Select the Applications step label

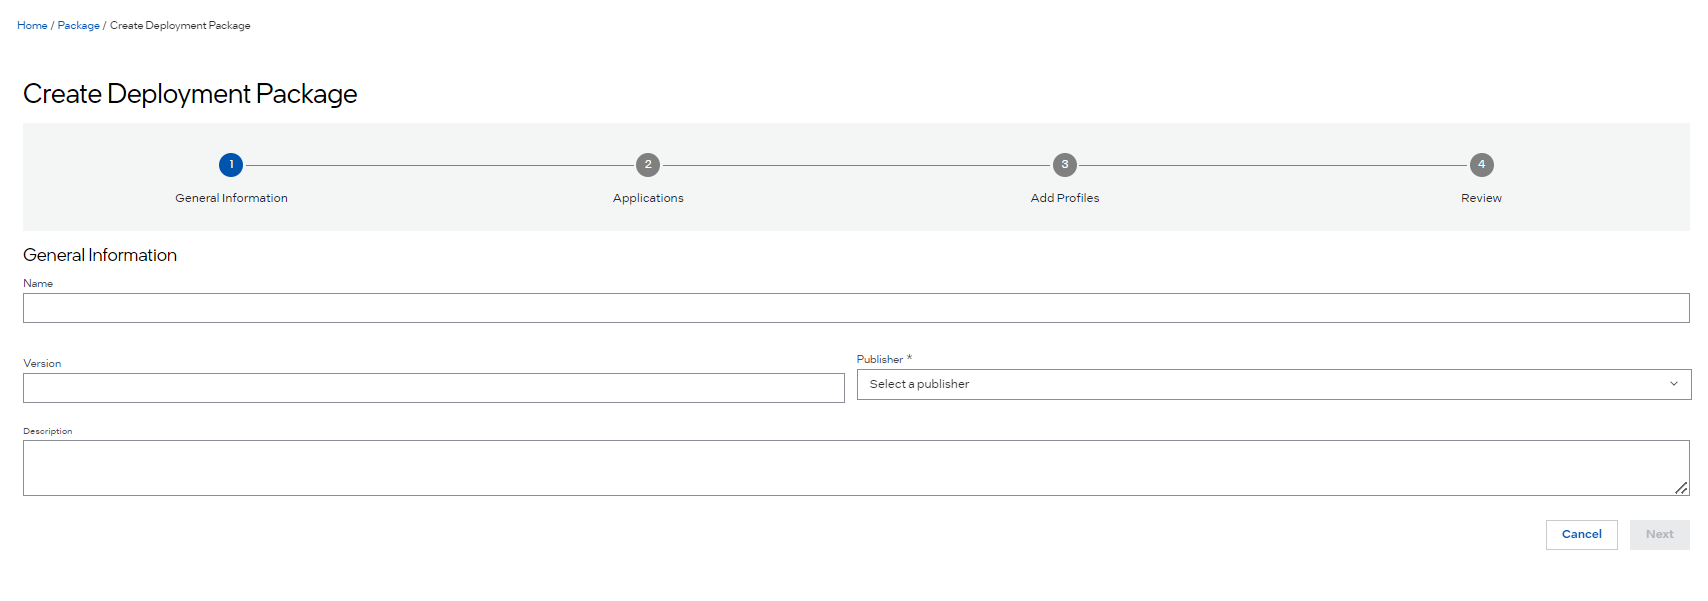pos(648,198)
